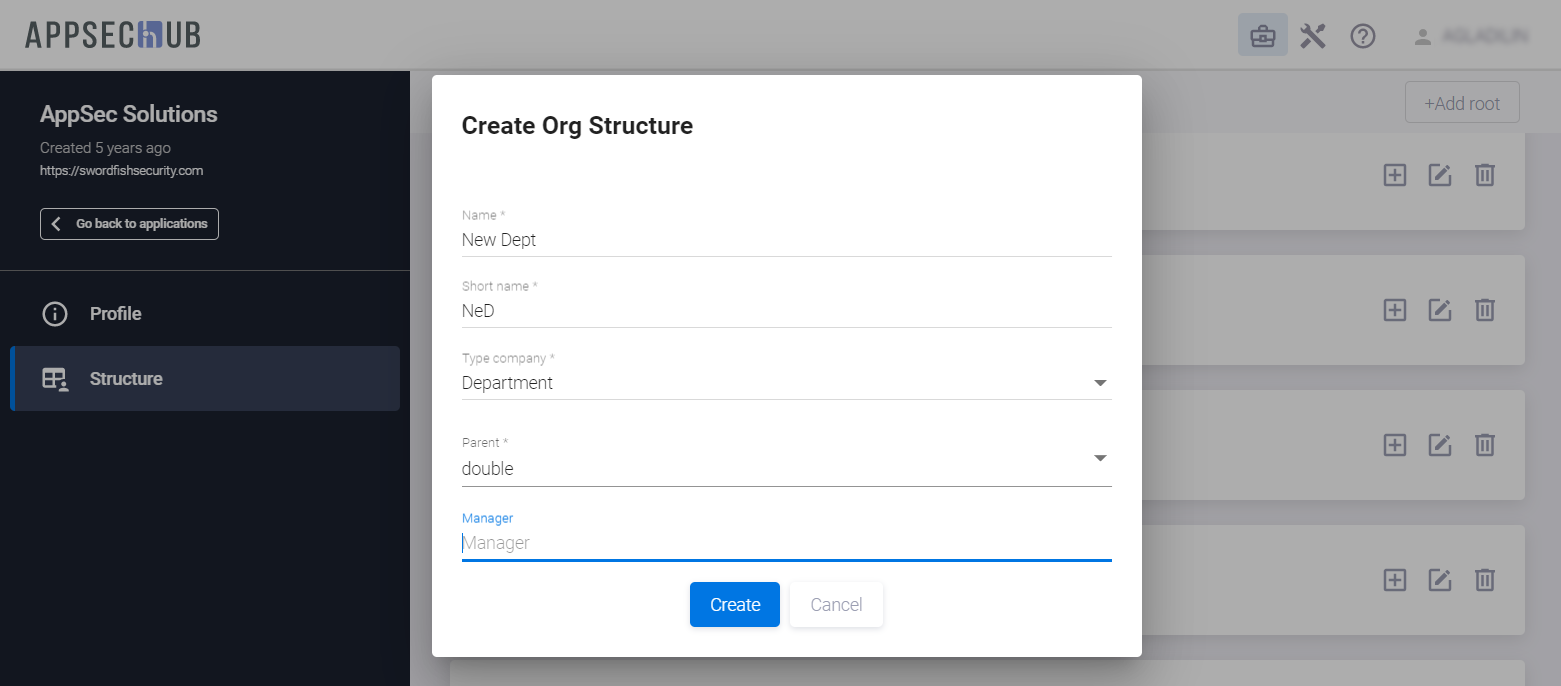Click the user profile avatar icon
The image size is (1561, 686).
pos(1422,36)
